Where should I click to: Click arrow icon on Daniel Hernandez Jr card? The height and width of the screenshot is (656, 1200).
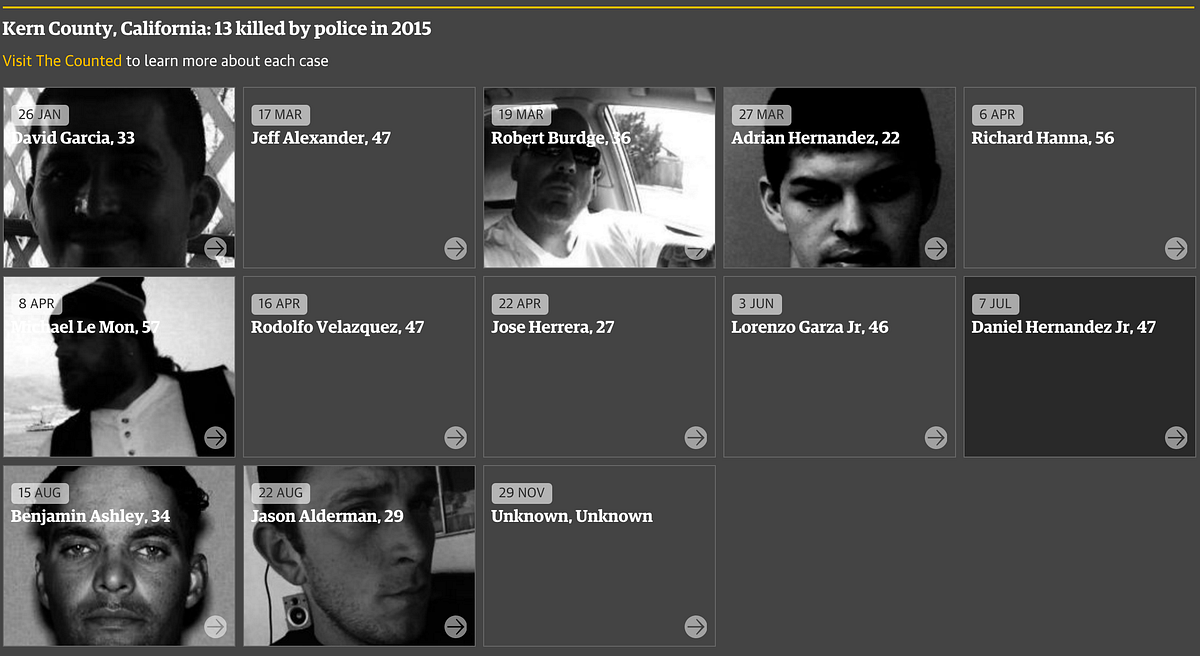pyautogui.click(x=1176, y=437)
